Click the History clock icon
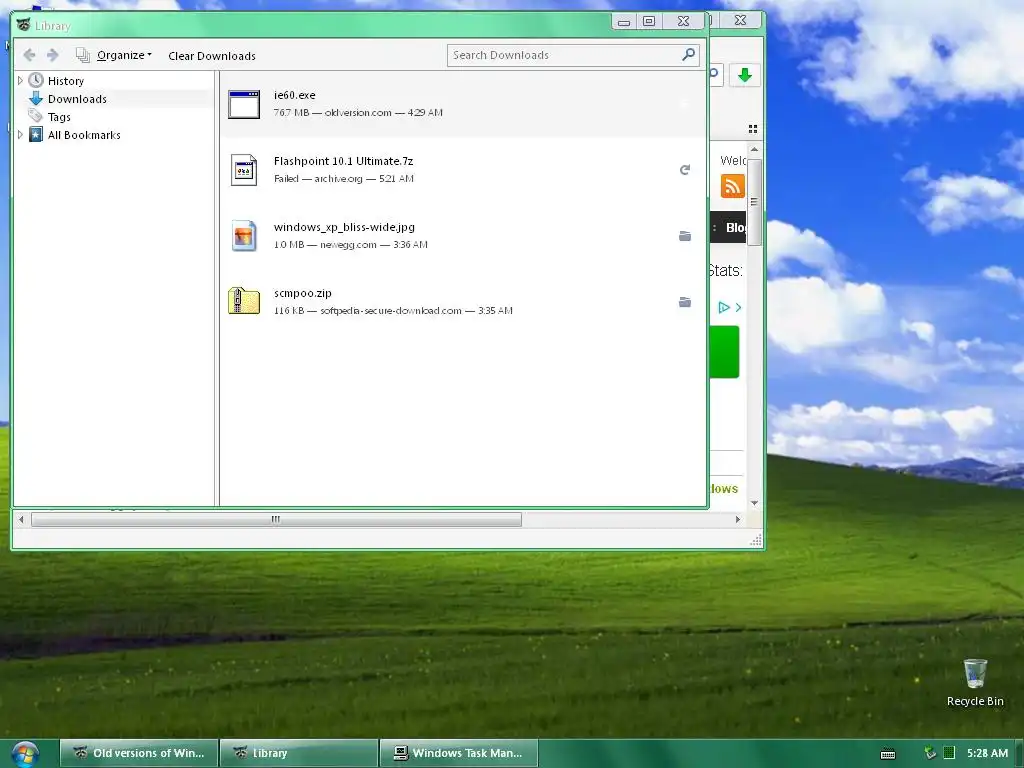Viewport: 1024px width, 768px height. (36, 80)
